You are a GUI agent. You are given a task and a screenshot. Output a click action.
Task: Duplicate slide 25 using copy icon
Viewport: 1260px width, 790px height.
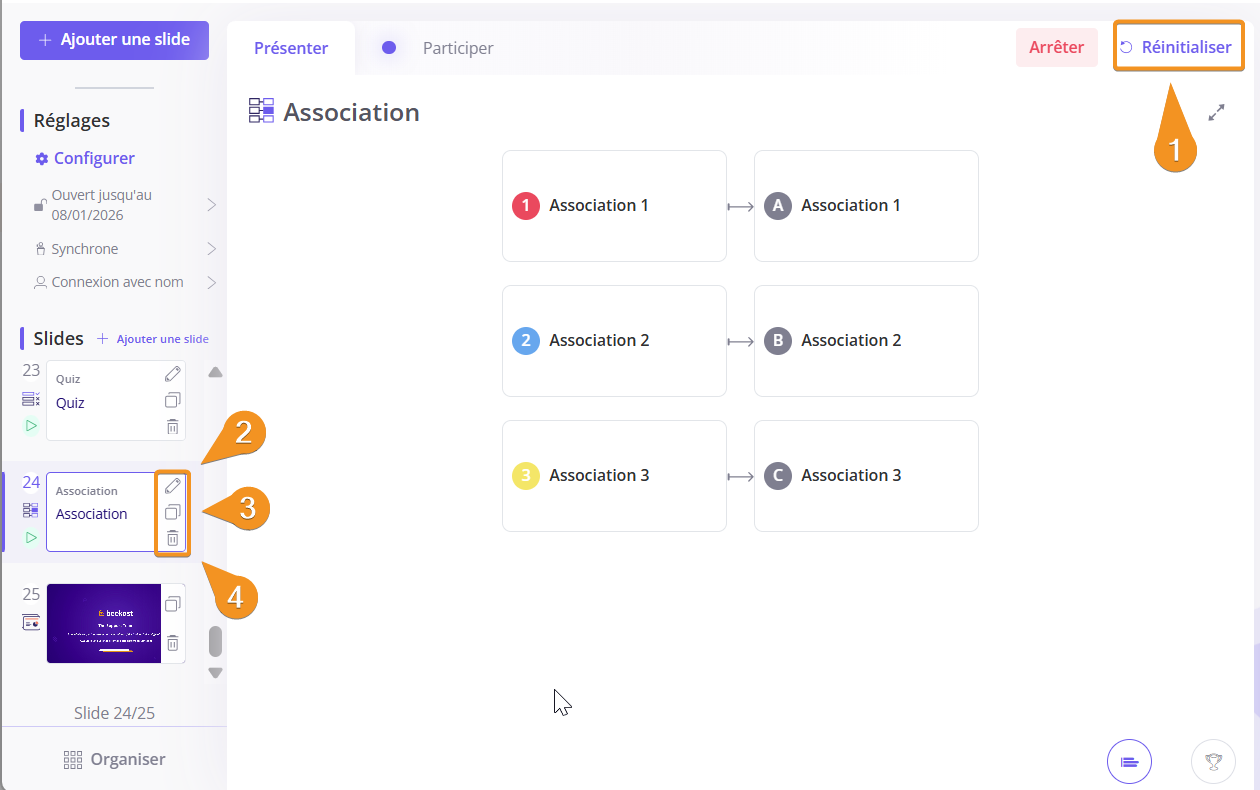pos(173,604)
